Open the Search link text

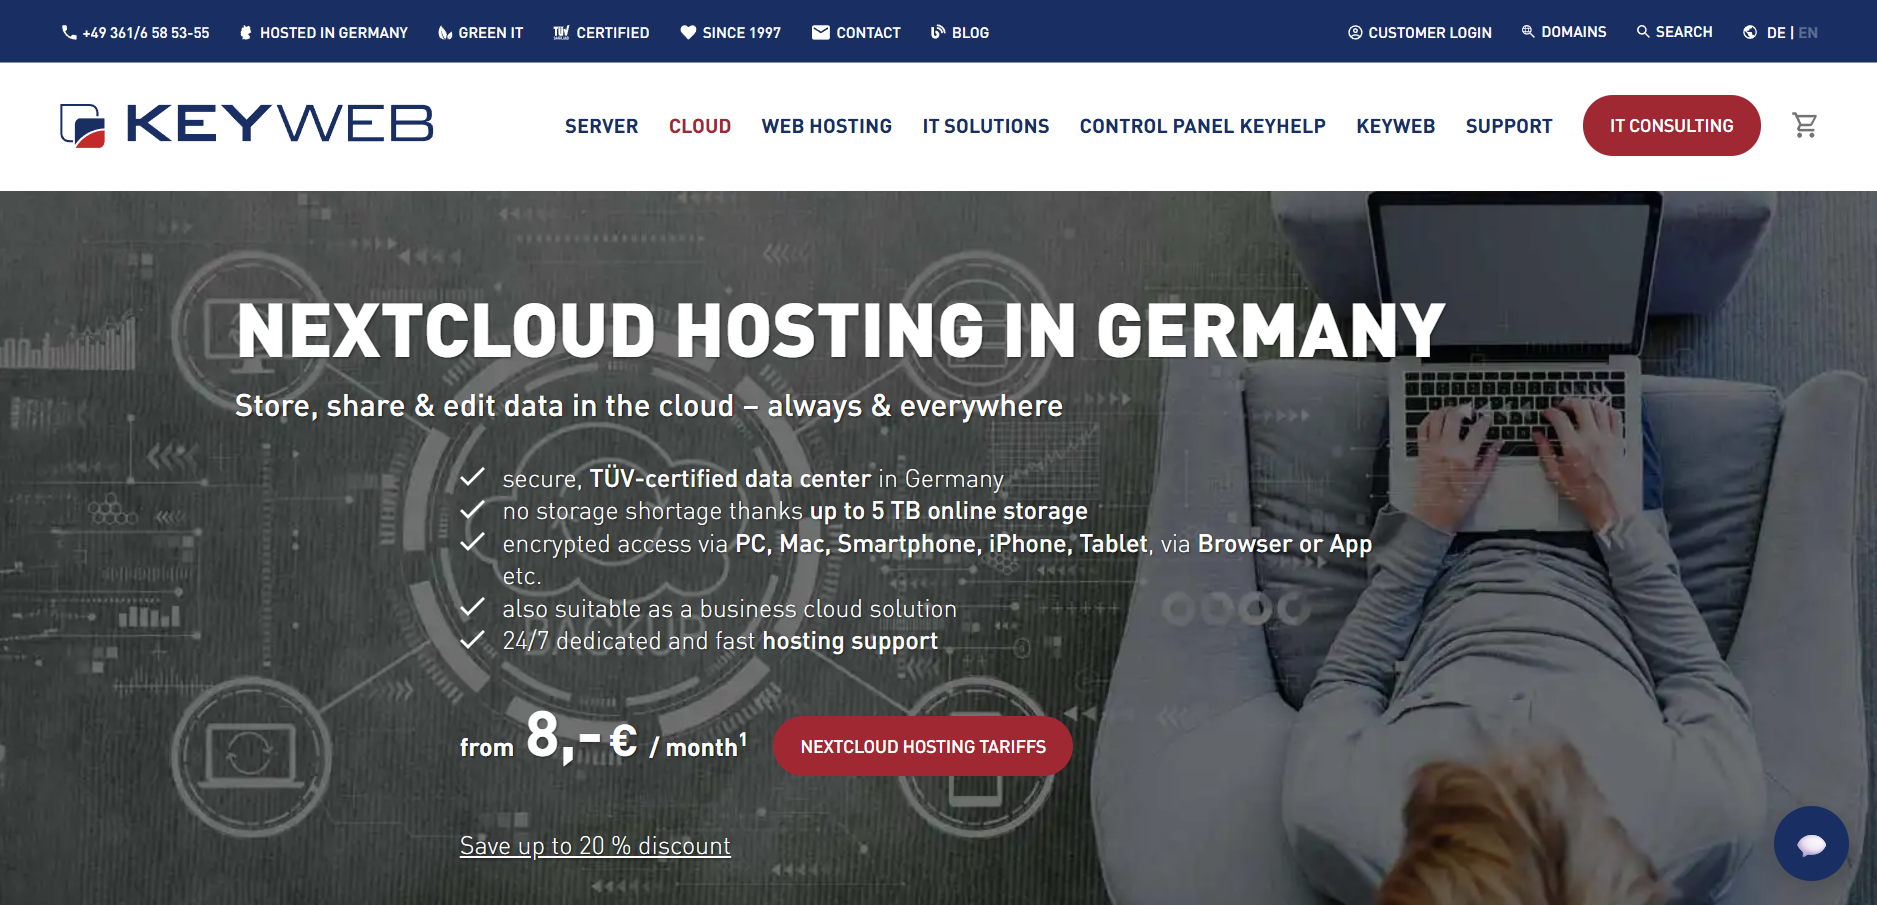click(1684, 32)
